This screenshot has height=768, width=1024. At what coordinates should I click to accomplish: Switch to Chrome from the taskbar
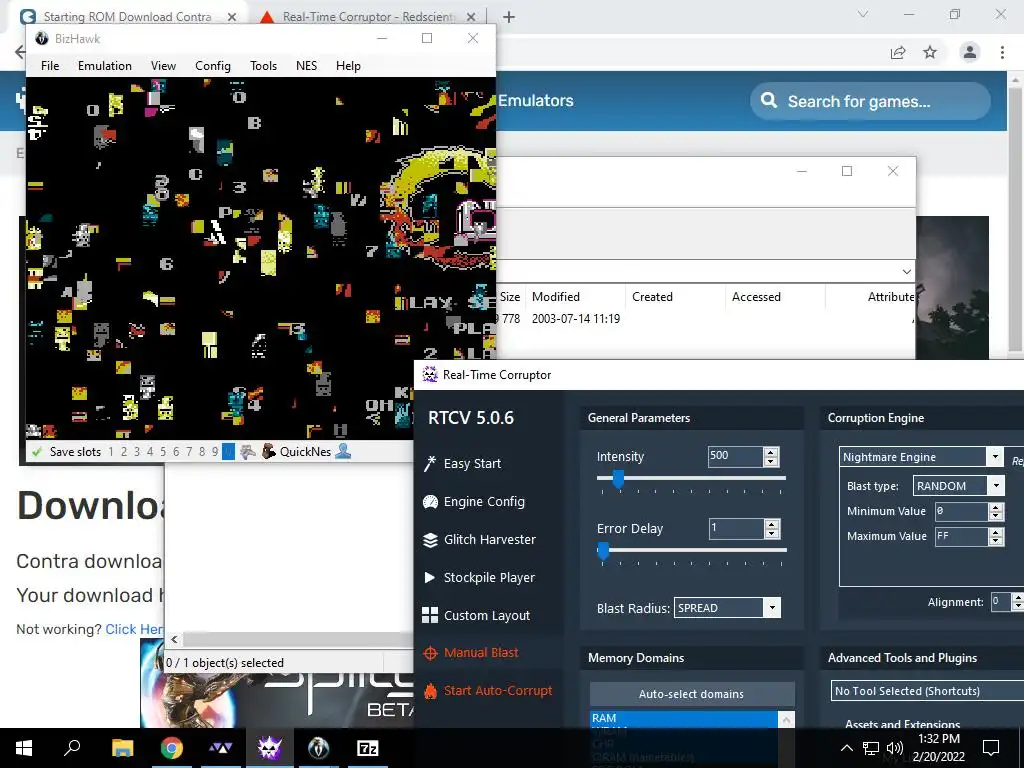pos(172,748)
